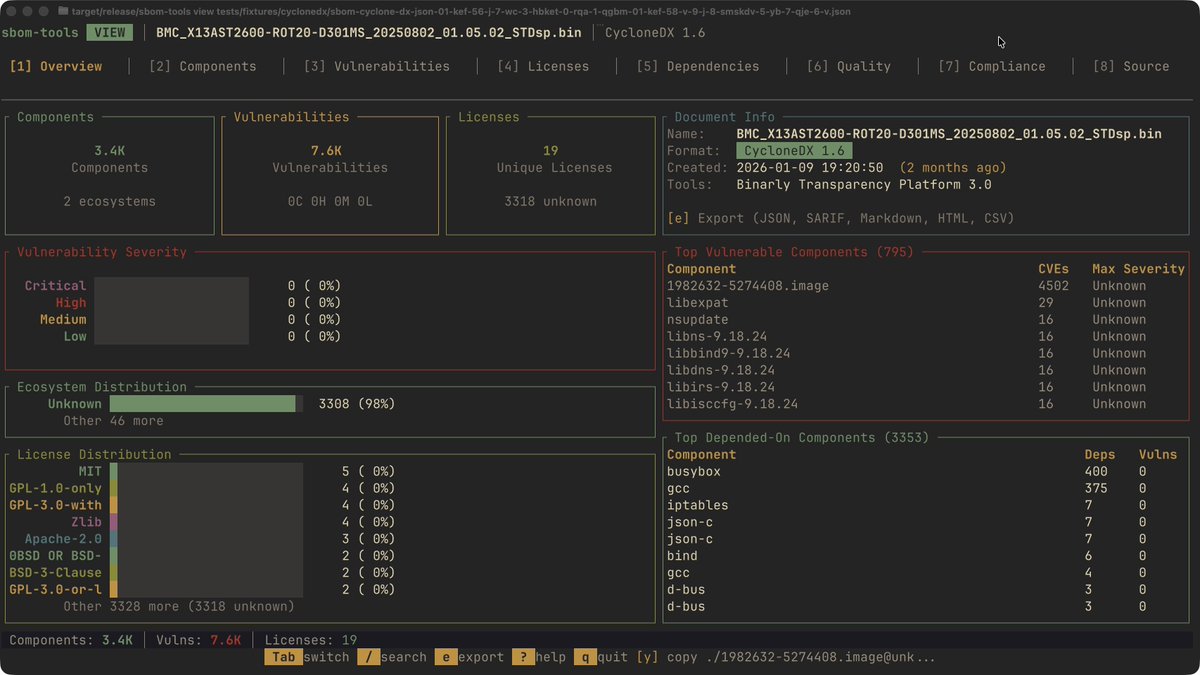Go to the Dependencies tab
This screenshot has width=1200, height=675.
[698, 66]
